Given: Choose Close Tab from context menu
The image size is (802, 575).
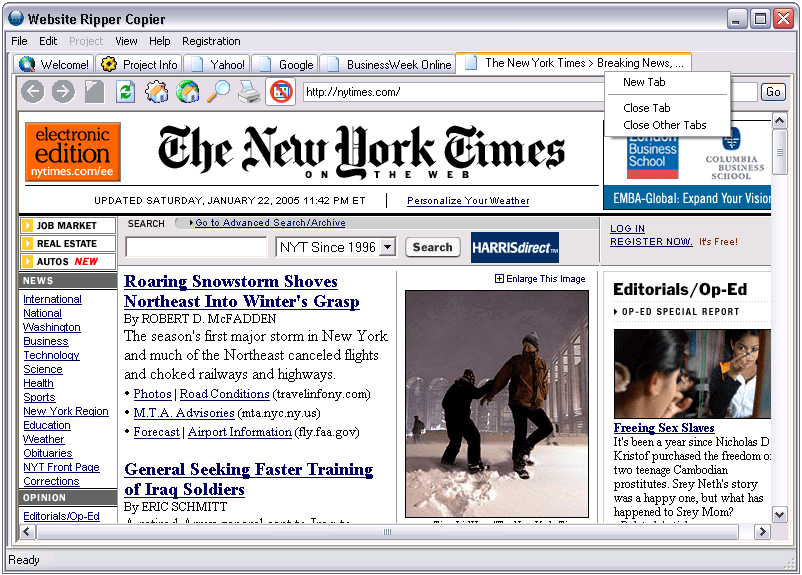Looking at the screenshot, I should (x=666, y=108).
